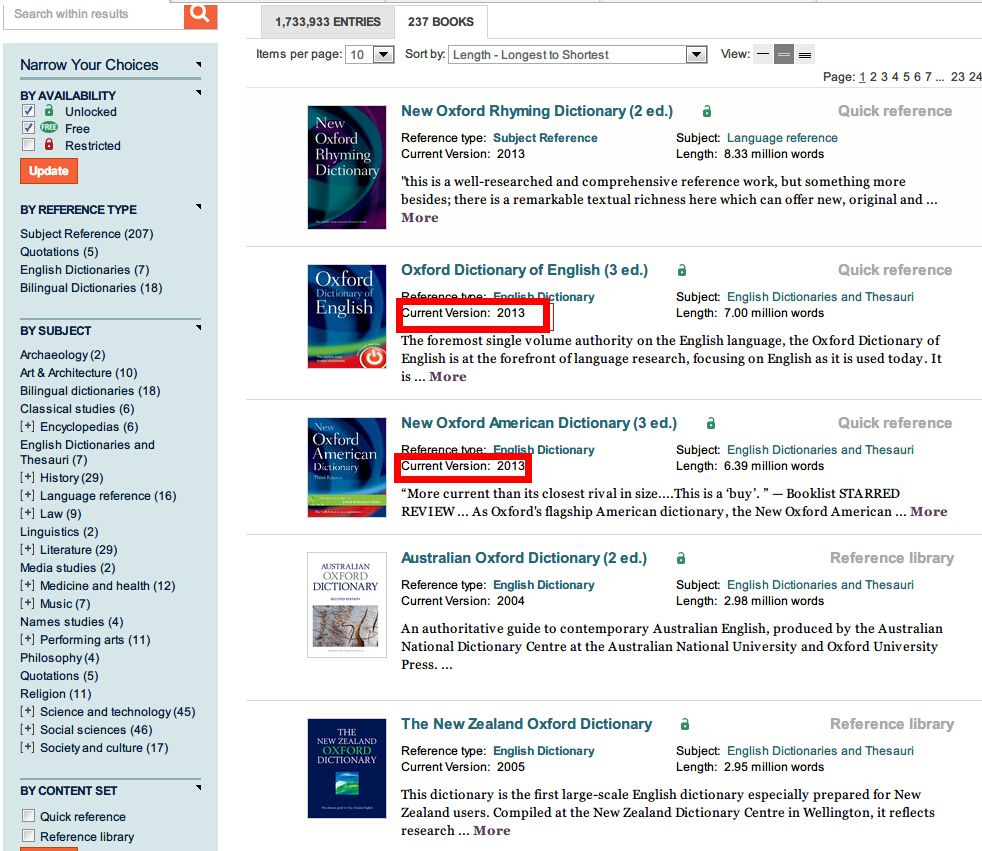Enable the Restricted availability checkbox
This screenshot has height=851, width=982.
28,145
